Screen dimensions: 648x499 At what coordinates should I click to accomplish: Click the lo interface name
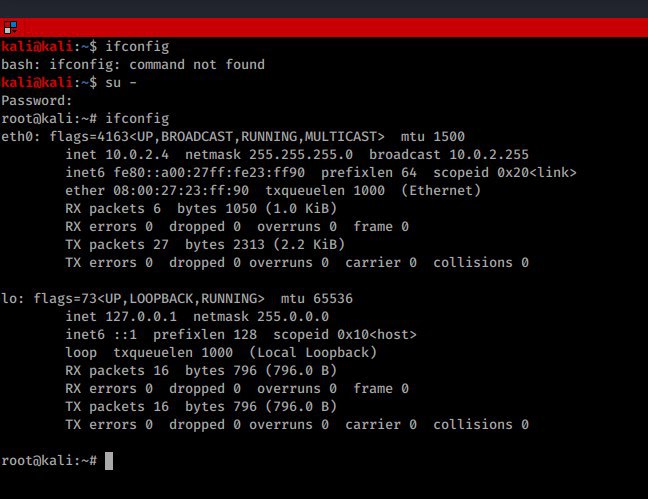(9, 299)
